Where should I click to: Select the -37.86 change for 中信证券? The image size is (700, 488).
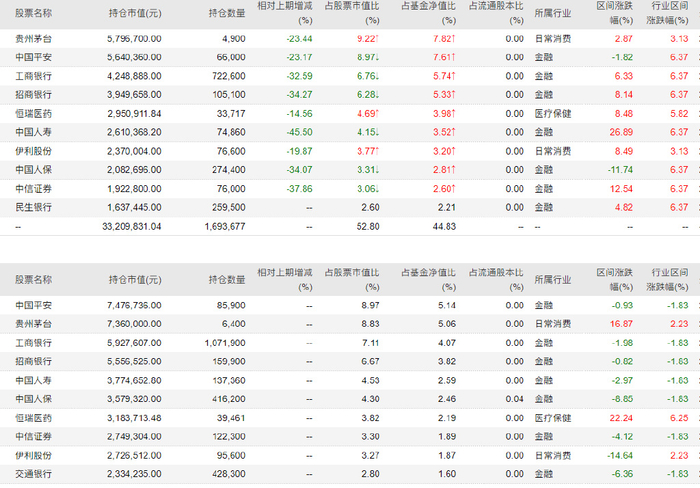299,188
